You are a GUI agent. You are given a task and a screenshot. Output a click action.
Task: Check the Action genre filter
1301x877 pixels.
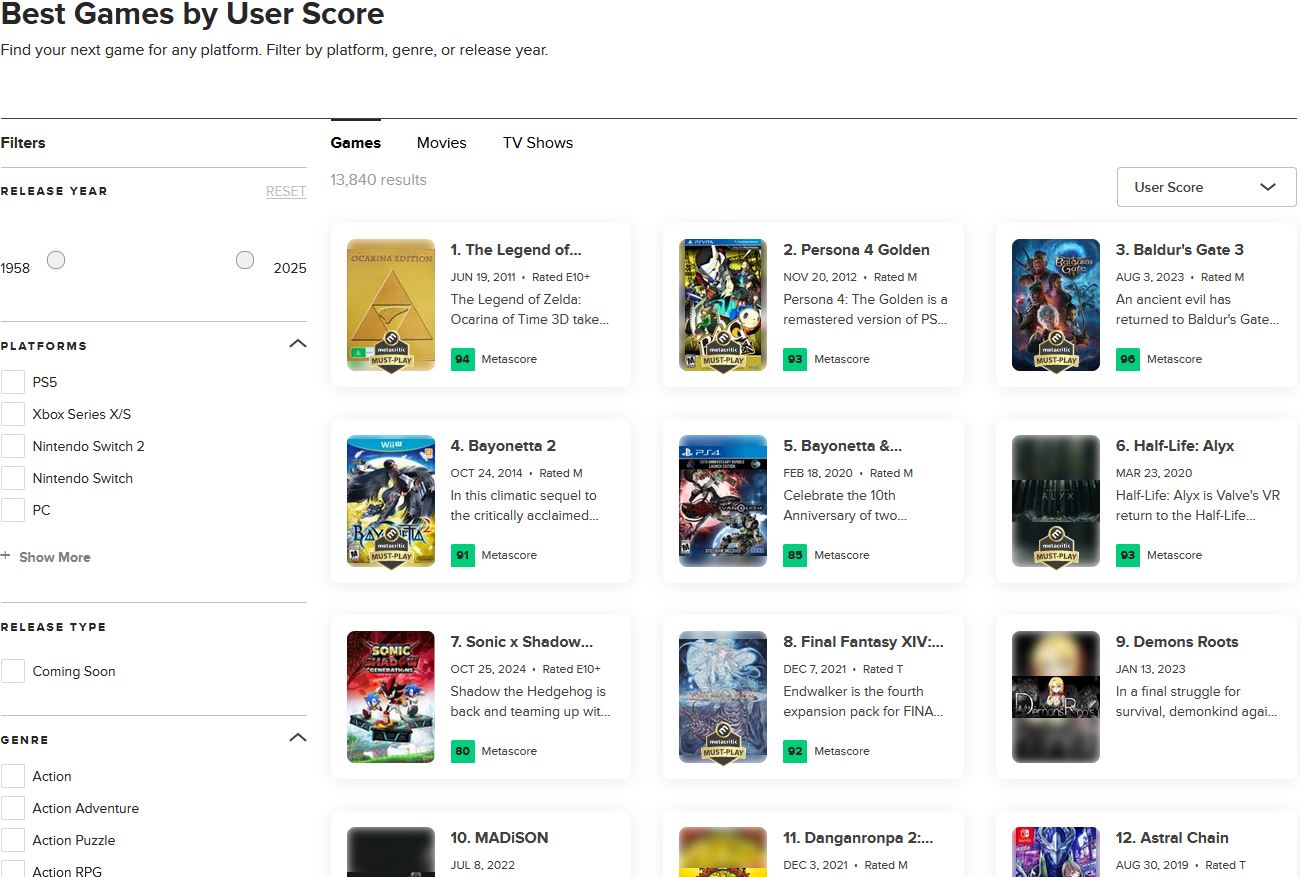(x=13, y=776)
